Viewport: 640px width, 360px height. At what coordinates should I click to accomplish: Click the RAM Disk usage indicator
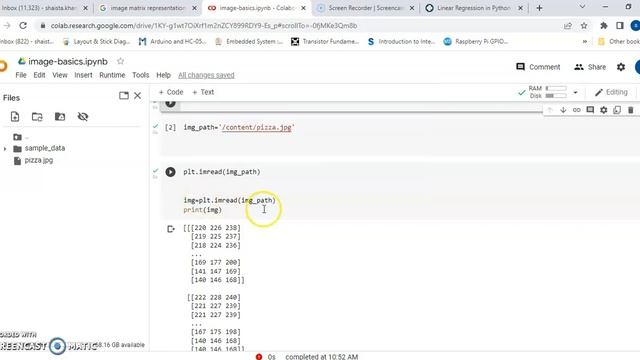[x=548, y=92]
